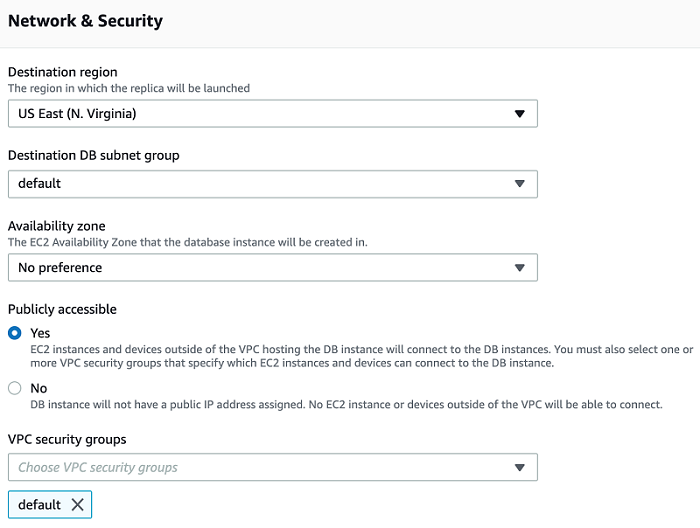
Task: Click the Availability zone dropdown arrow
Action: (519, 268)
